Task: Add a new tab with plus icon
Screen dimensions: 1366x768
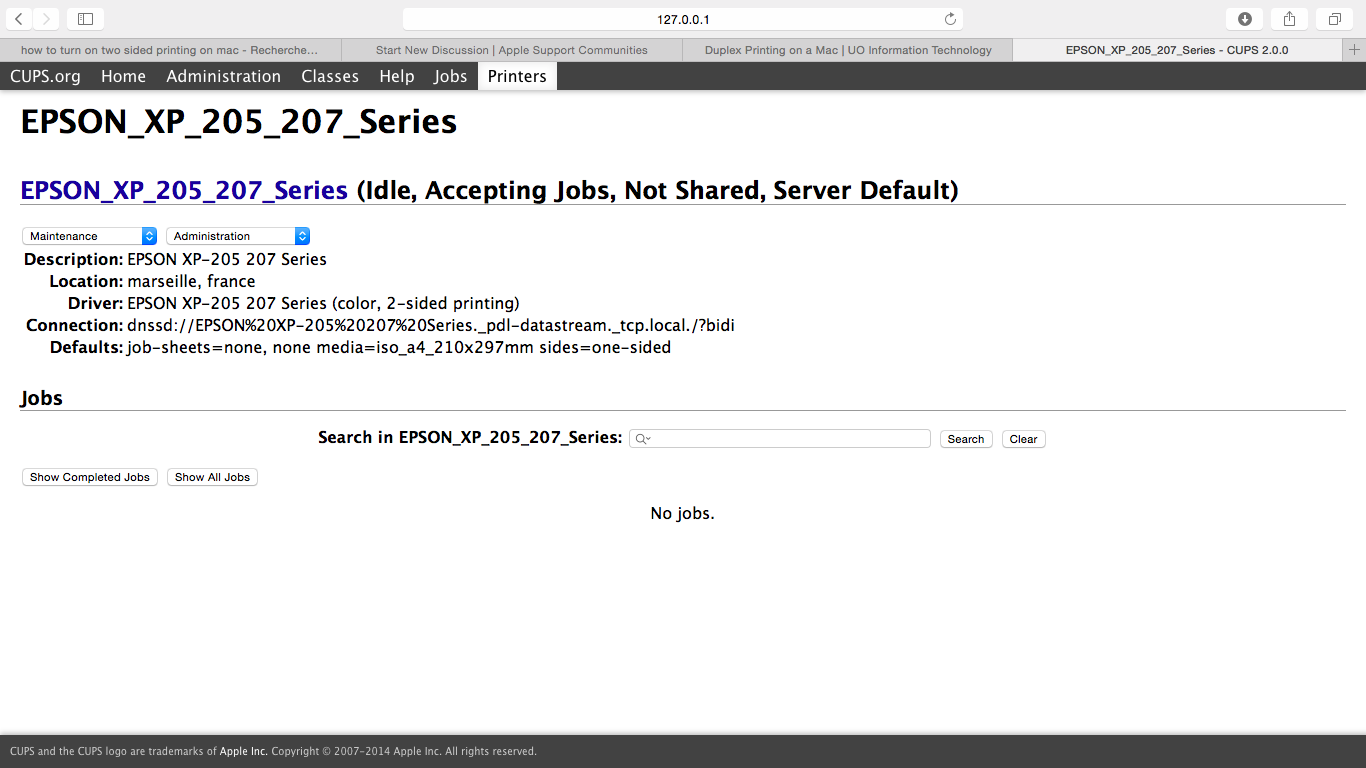Action: click(x=1354, y=50)
